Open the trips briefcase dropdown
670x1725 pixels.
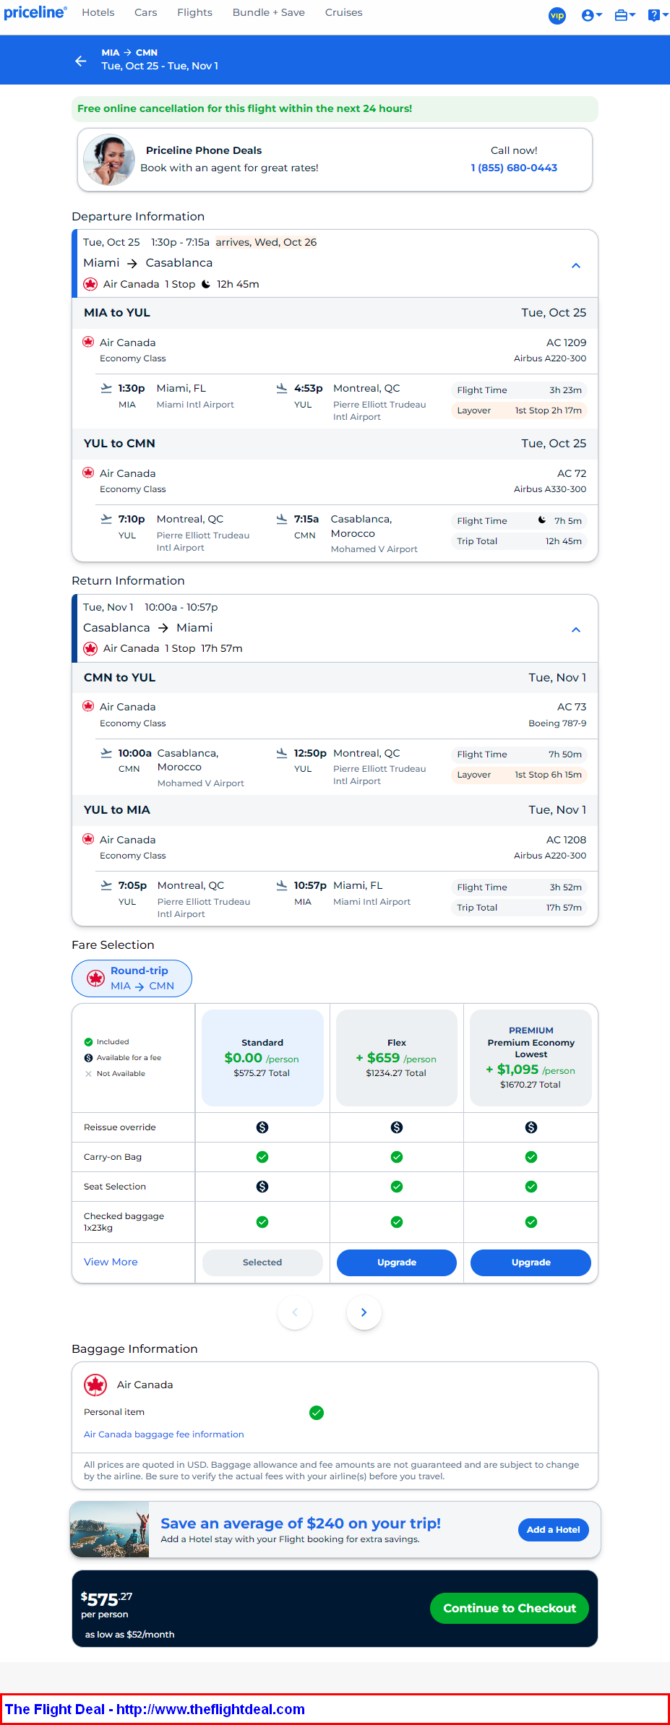[x=625, y=15]
